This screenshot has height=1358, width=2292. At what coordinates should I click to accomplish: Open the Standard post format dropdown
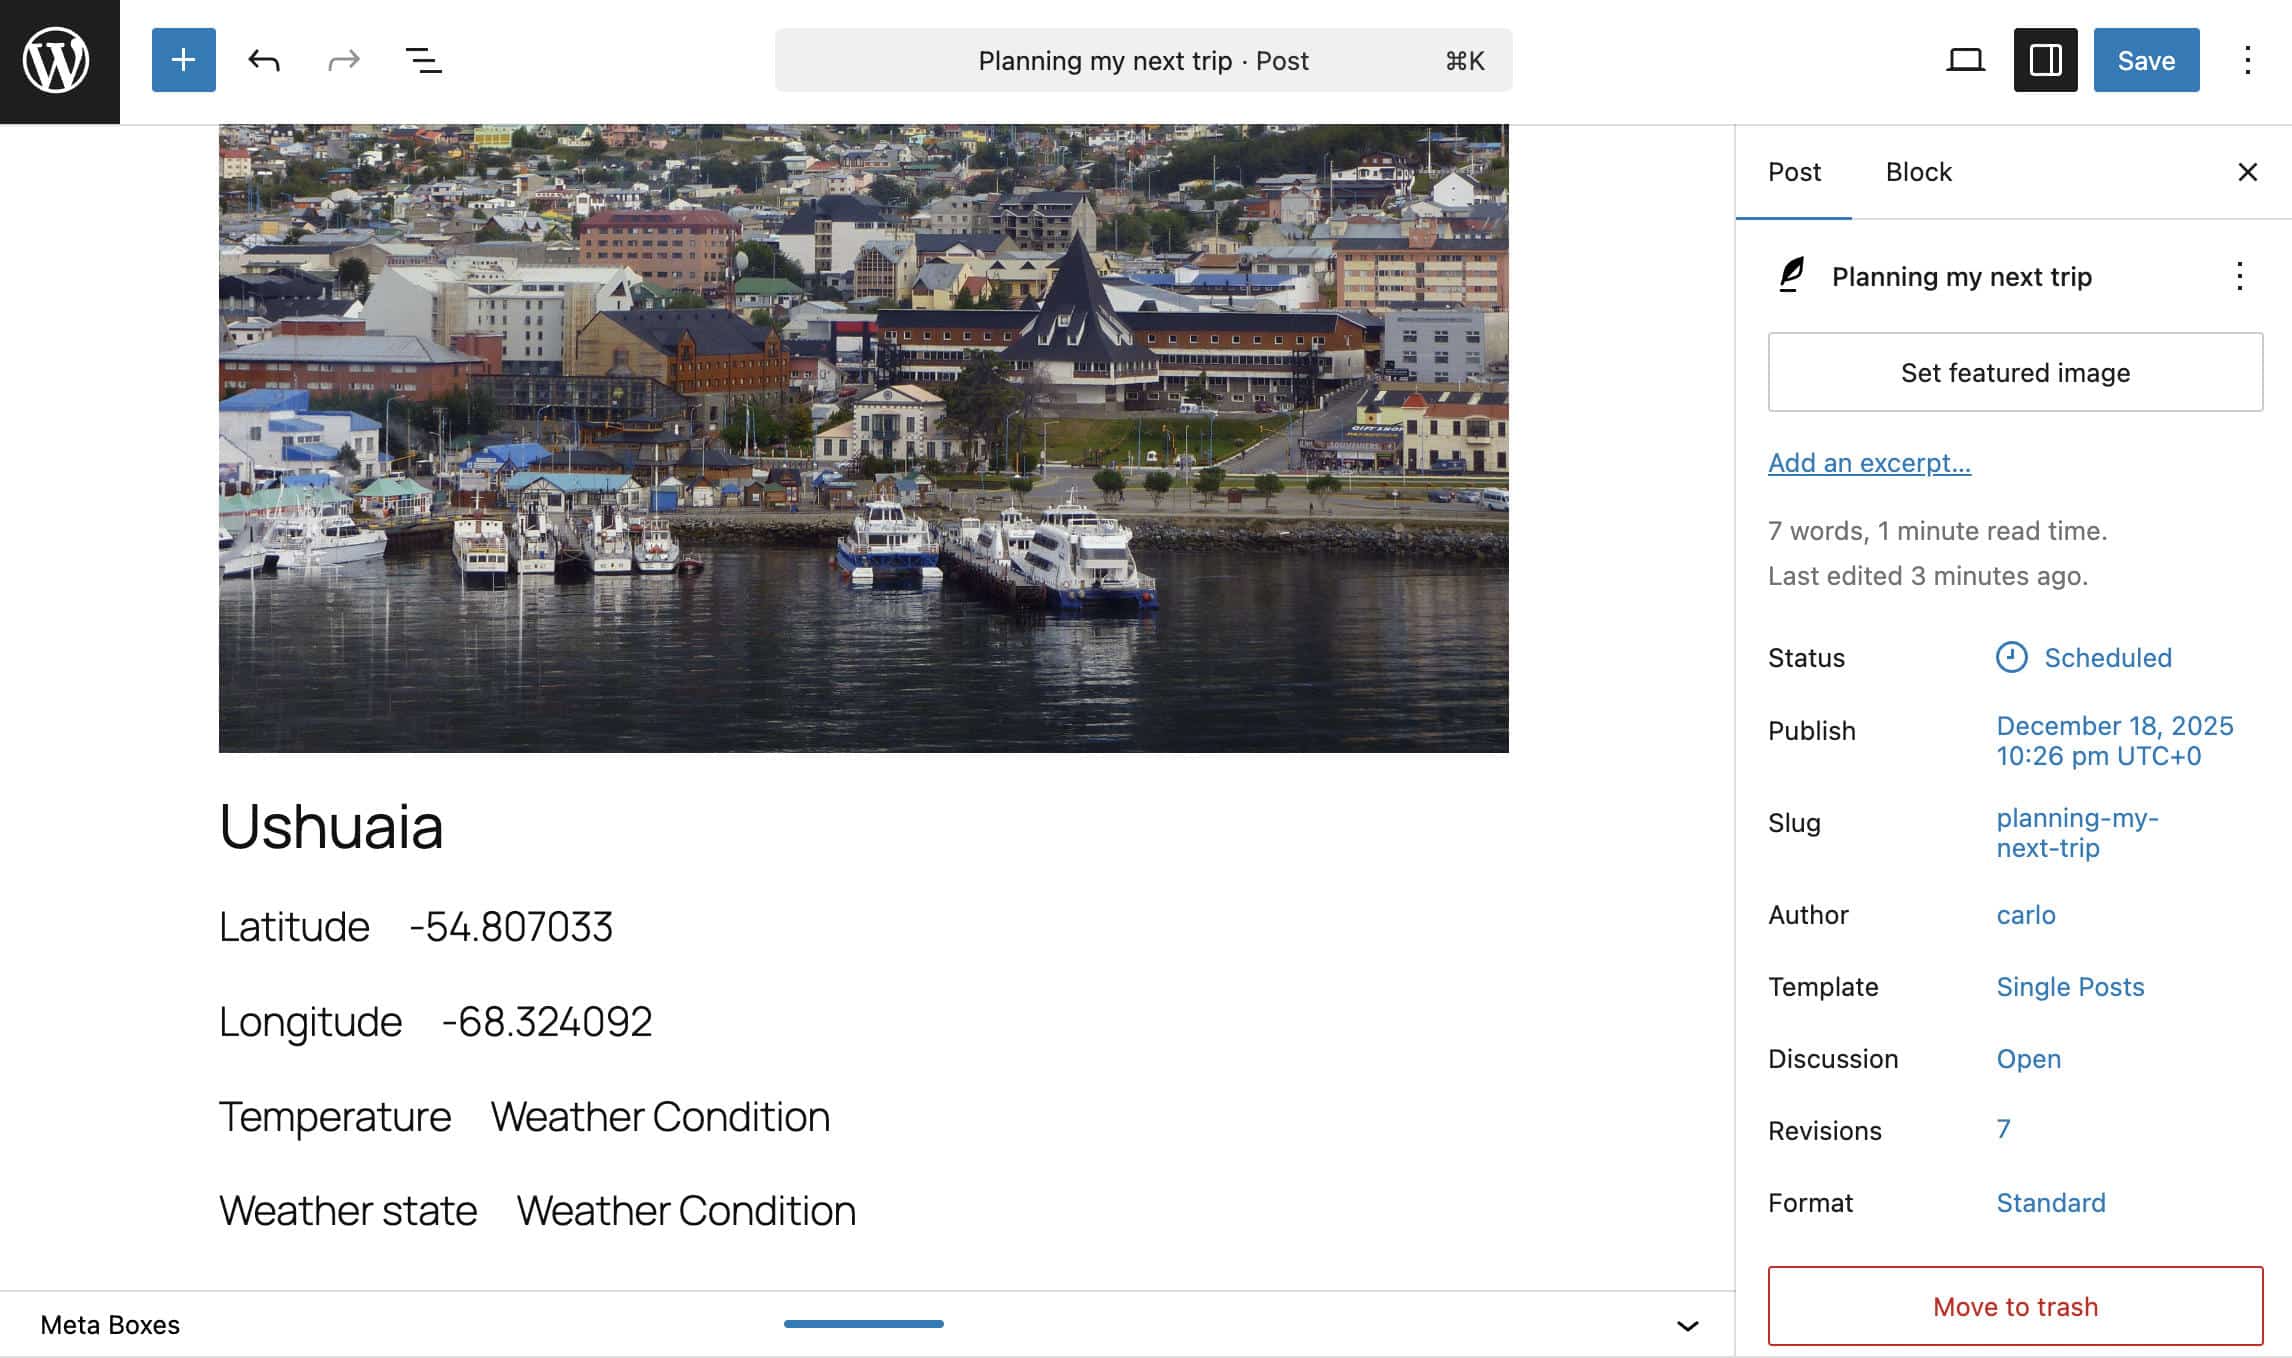(x=2050, y=1203)
